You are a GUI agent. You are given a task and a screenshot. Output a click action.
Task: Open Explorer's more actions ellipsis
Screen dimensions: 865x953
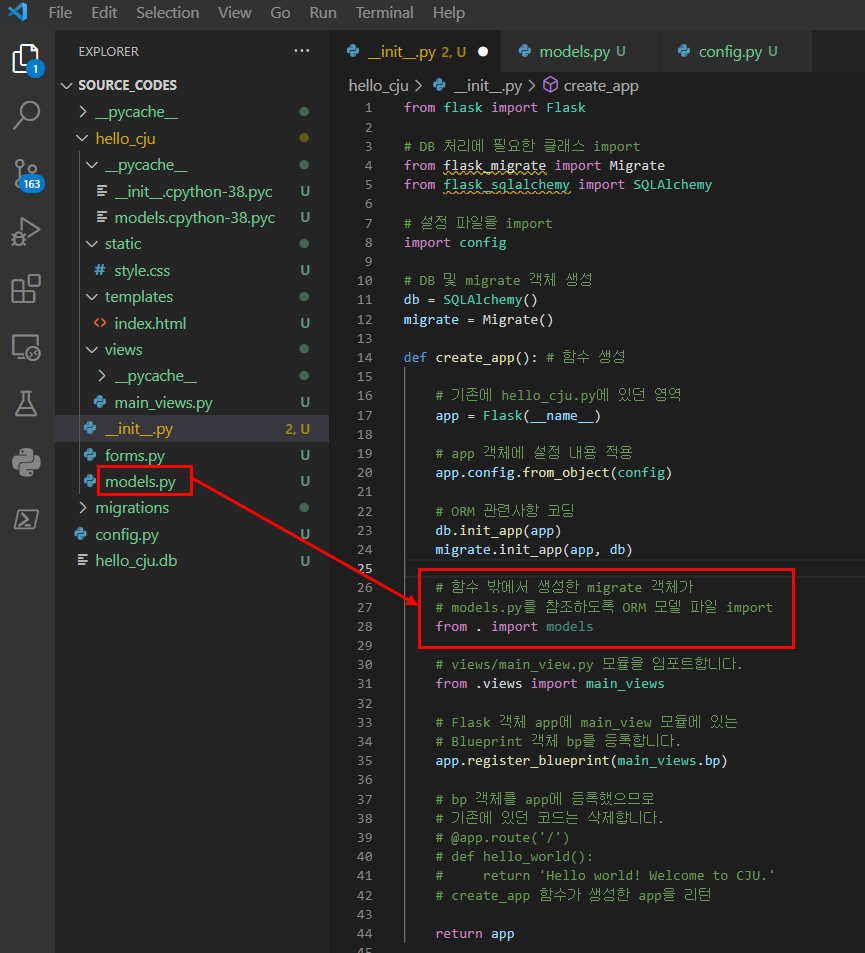[x=302, y=51]
